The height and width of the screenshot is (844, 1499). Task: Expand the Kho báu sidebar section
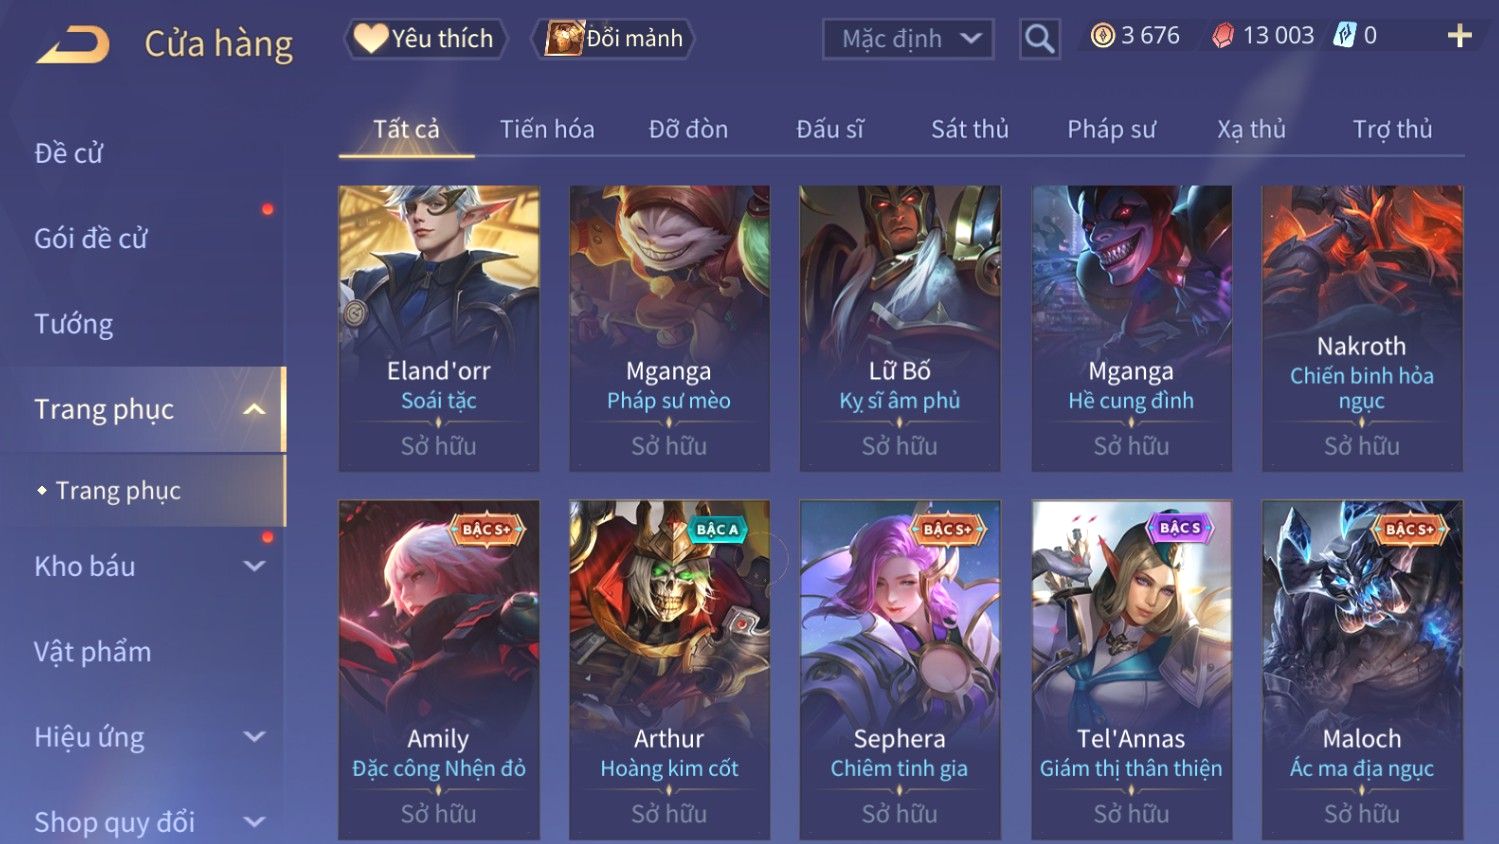255,566
